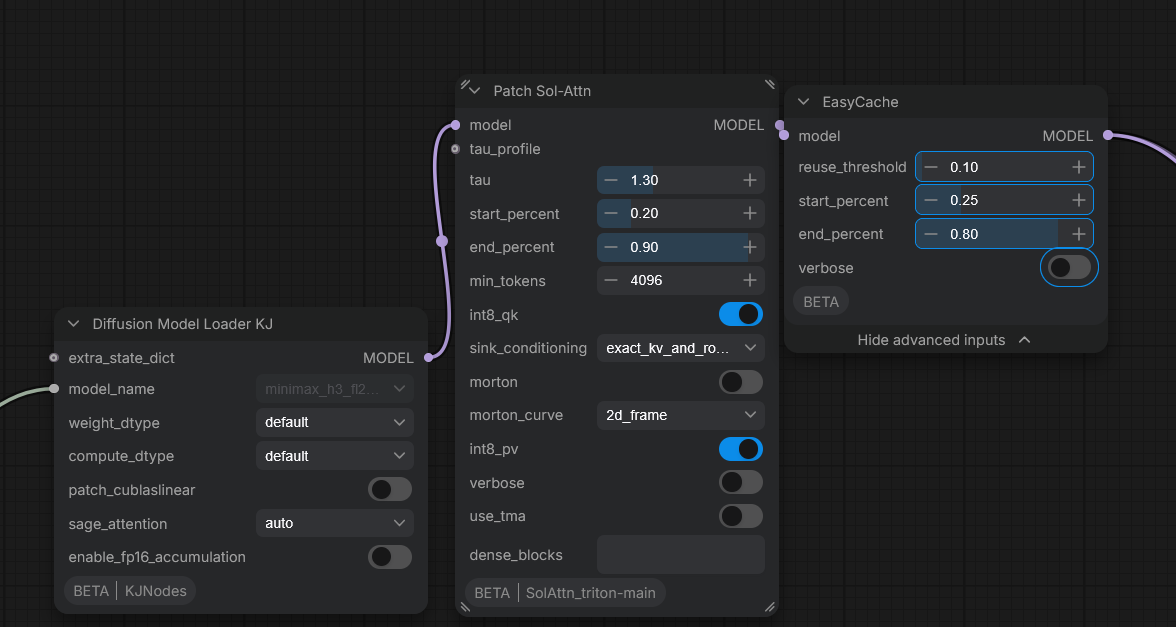Click the tau value 1.30 field
This screenshot has width=1176, height=627.
coord(681,180)
